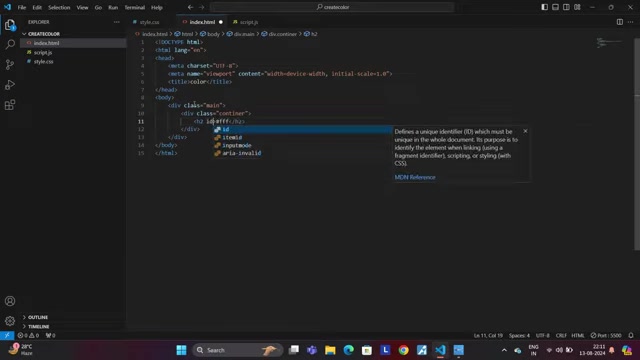Click the remote window indicator in status bar

pos(7,335)
